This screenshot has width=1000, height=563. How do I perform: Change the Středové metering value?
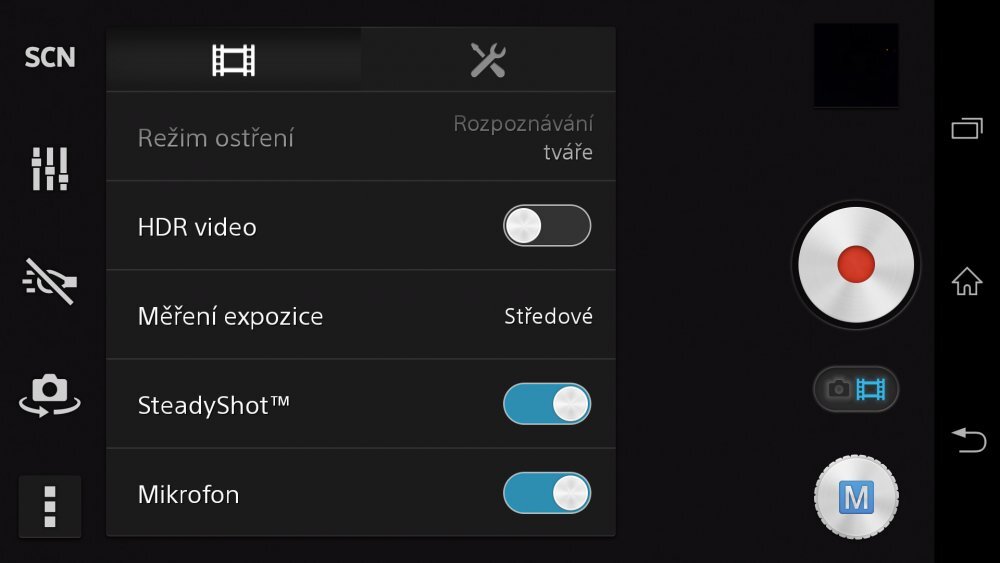pyautogui.click(x=548, y=317)
